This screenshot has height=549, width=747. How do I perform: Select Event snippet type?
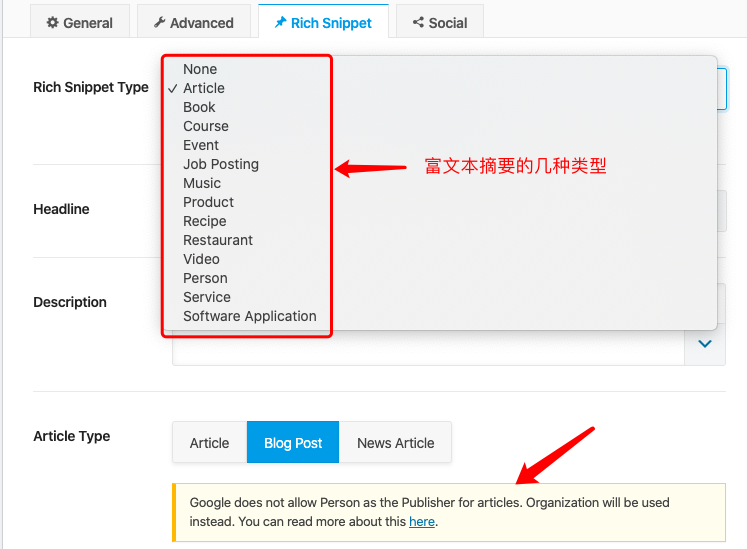coord(201,145)
